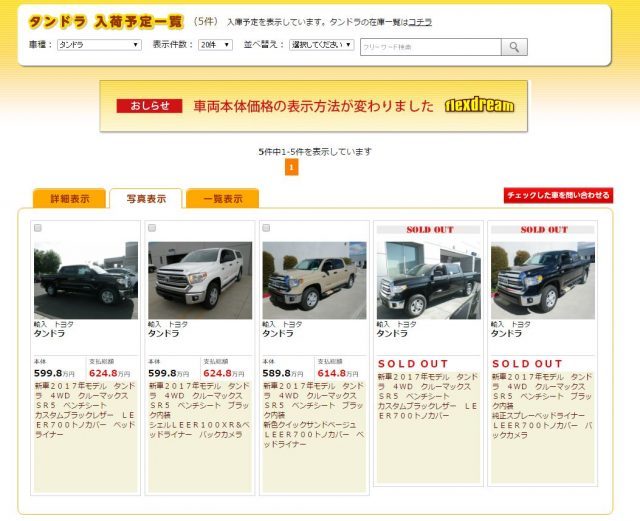
Task: Click タンドラ 入荷予定一覧 heading
Action: pos(106,22)
